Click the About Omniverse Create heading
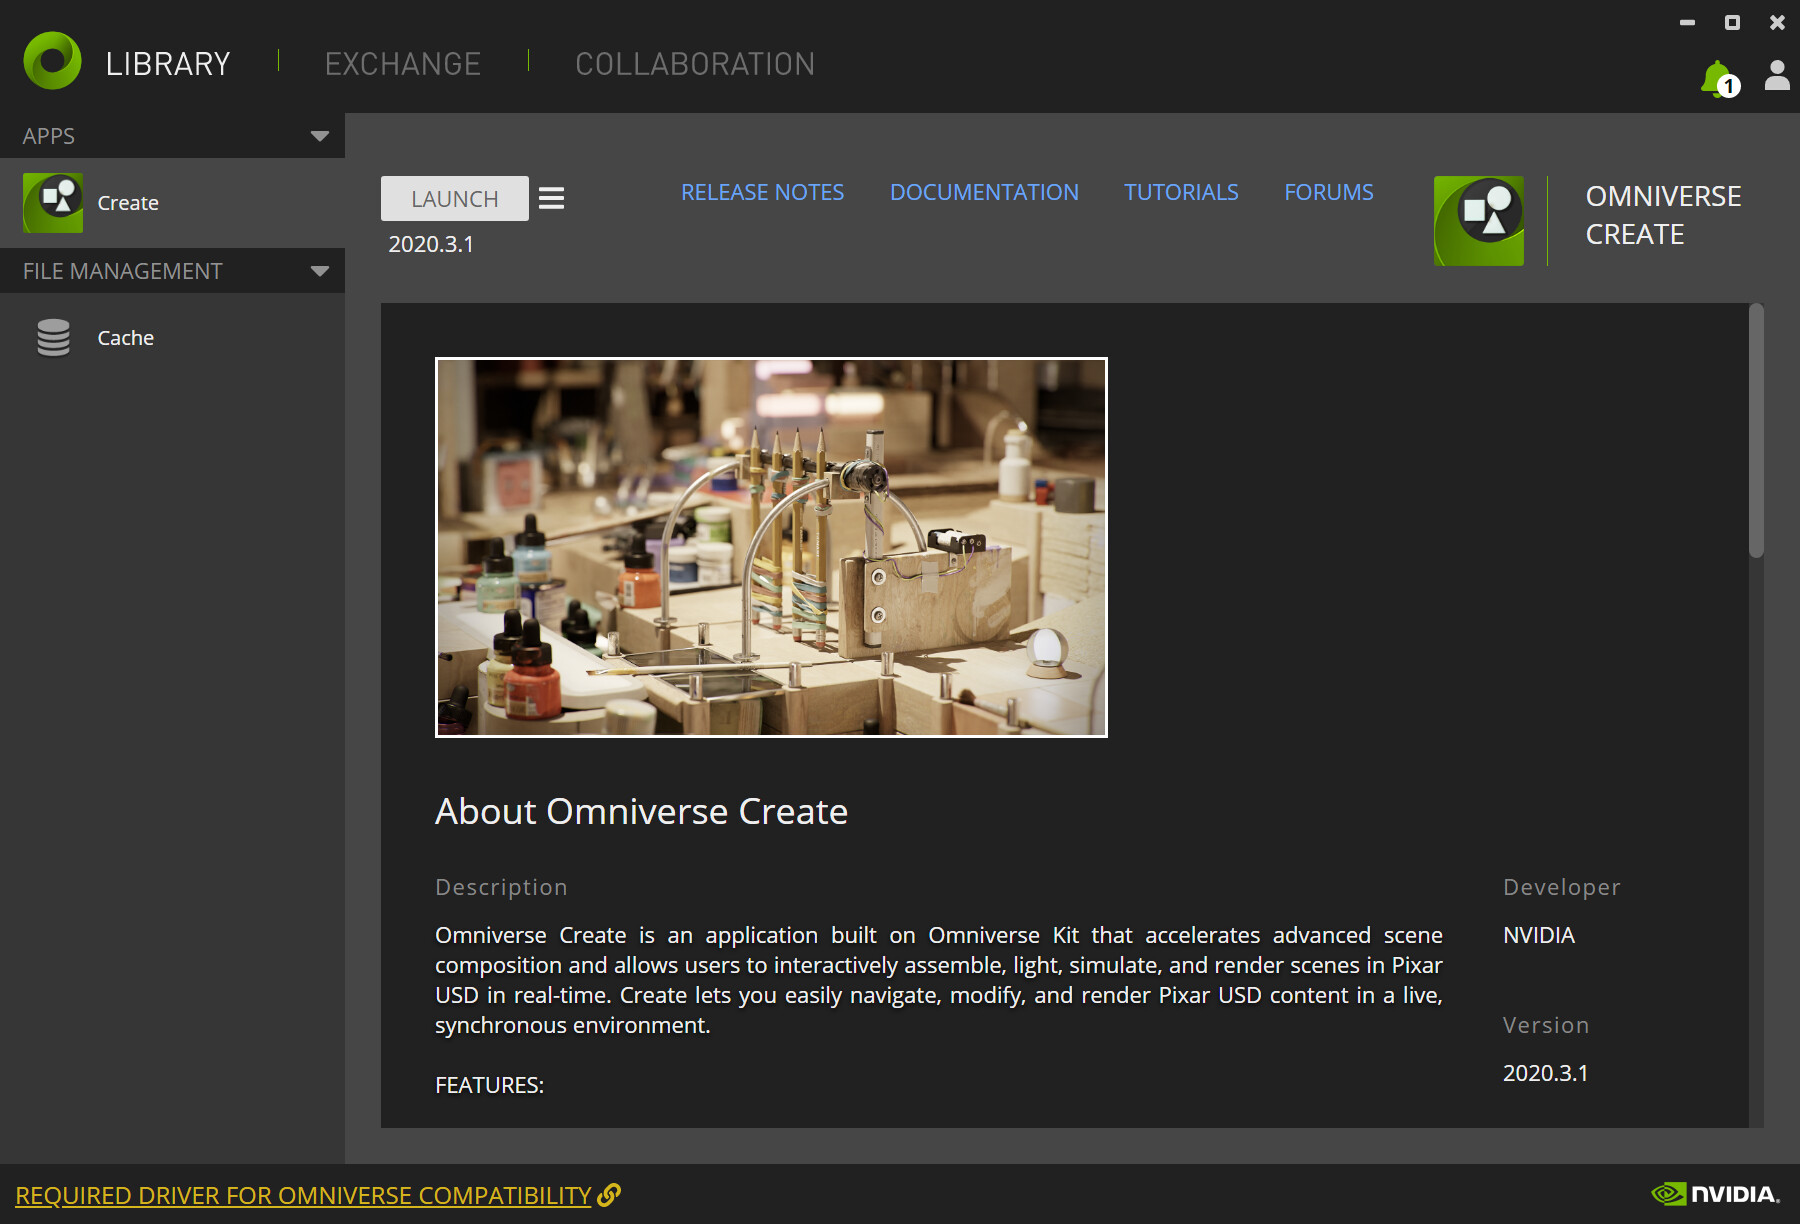1800x1224 pixels. point(641,811)
